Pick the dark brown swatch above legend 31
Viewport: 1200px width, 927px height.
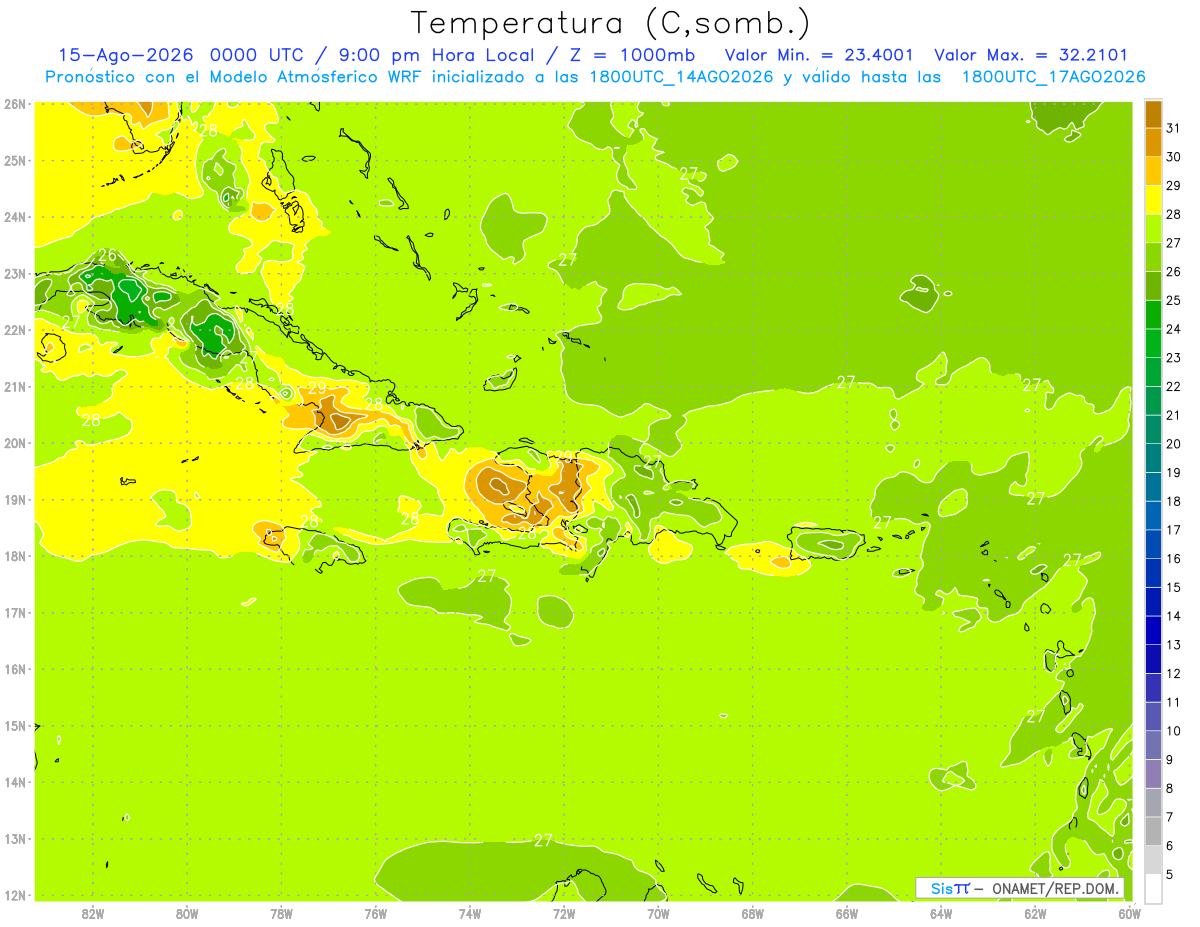pos(1153,114)
